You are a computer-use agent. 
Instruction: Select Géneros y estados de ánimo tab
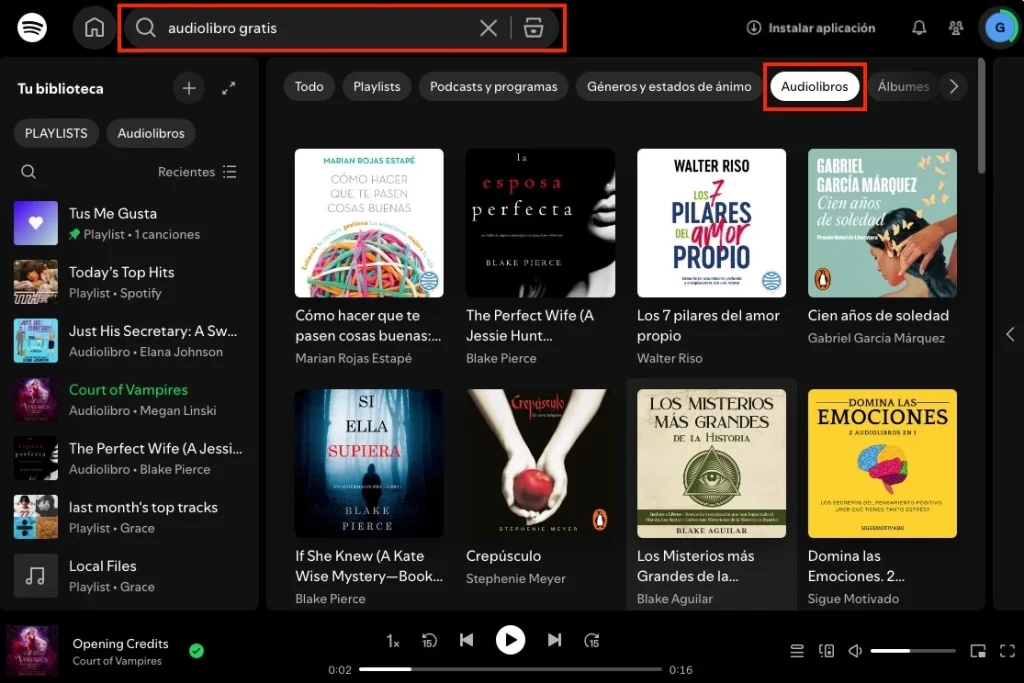point(669,86)
